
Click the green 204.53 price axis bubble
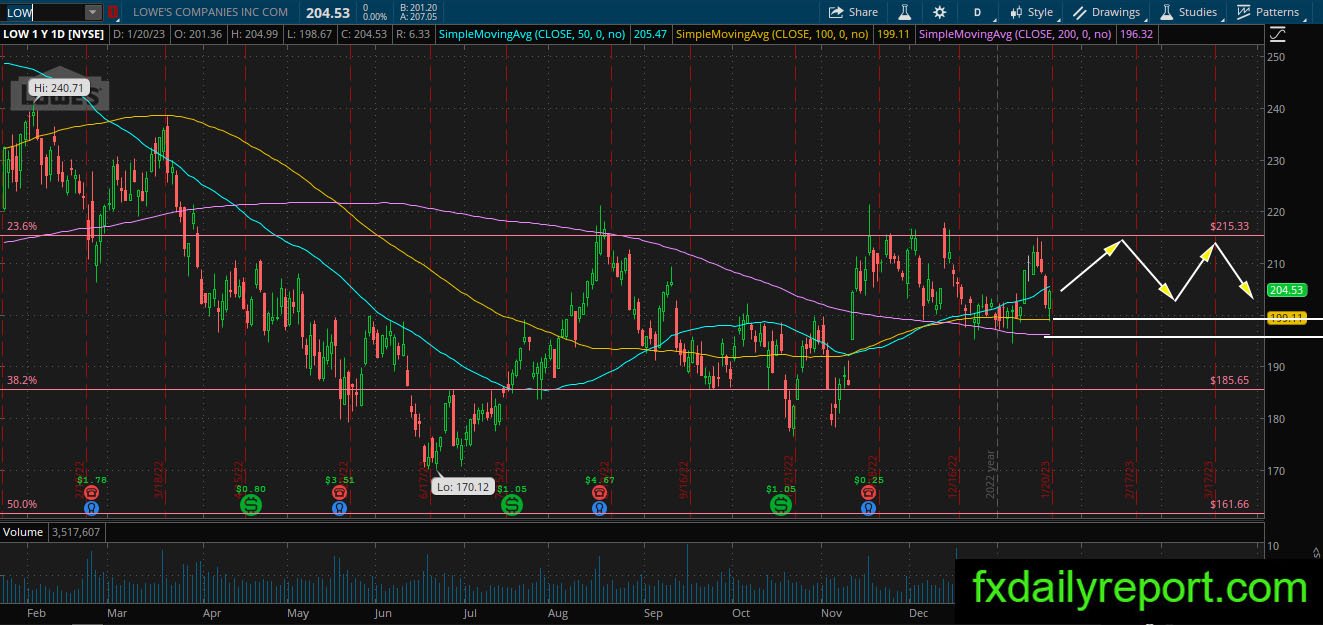(x=1286, y=290)
